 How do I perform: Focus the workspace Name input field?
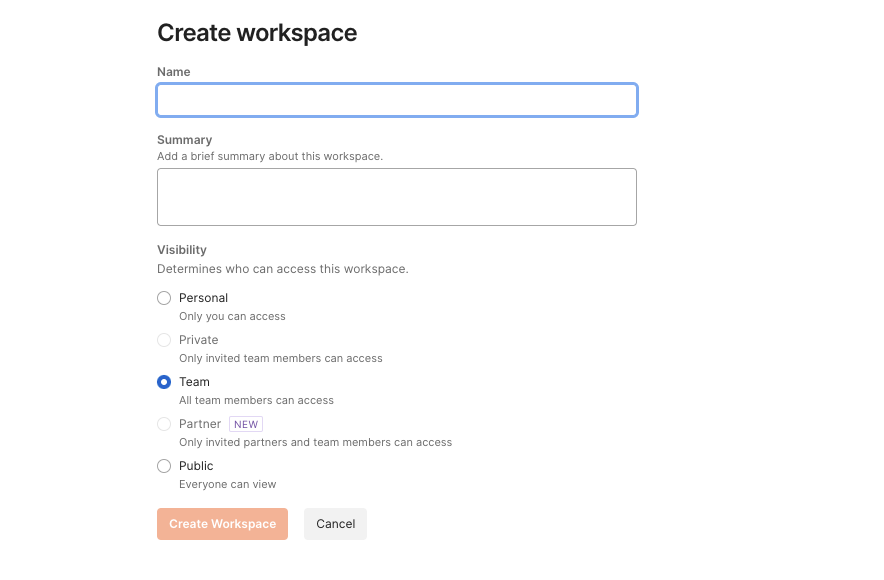tap(397, 100)
